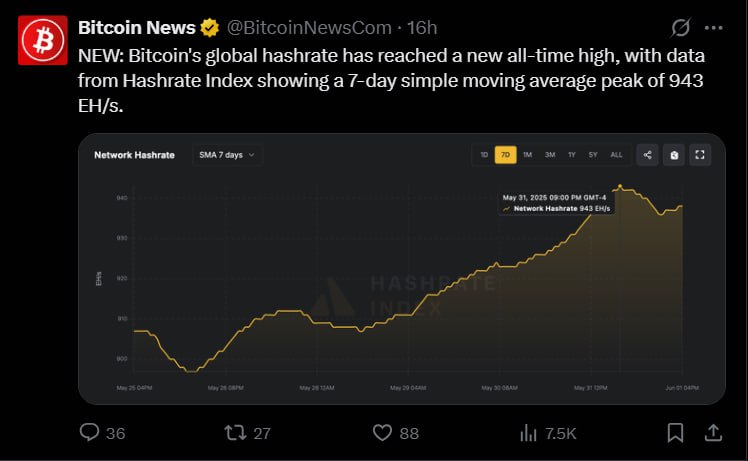This screenshot has height=461, width=748.
Task: Show ALL time hashrate data
Action: 616,155
